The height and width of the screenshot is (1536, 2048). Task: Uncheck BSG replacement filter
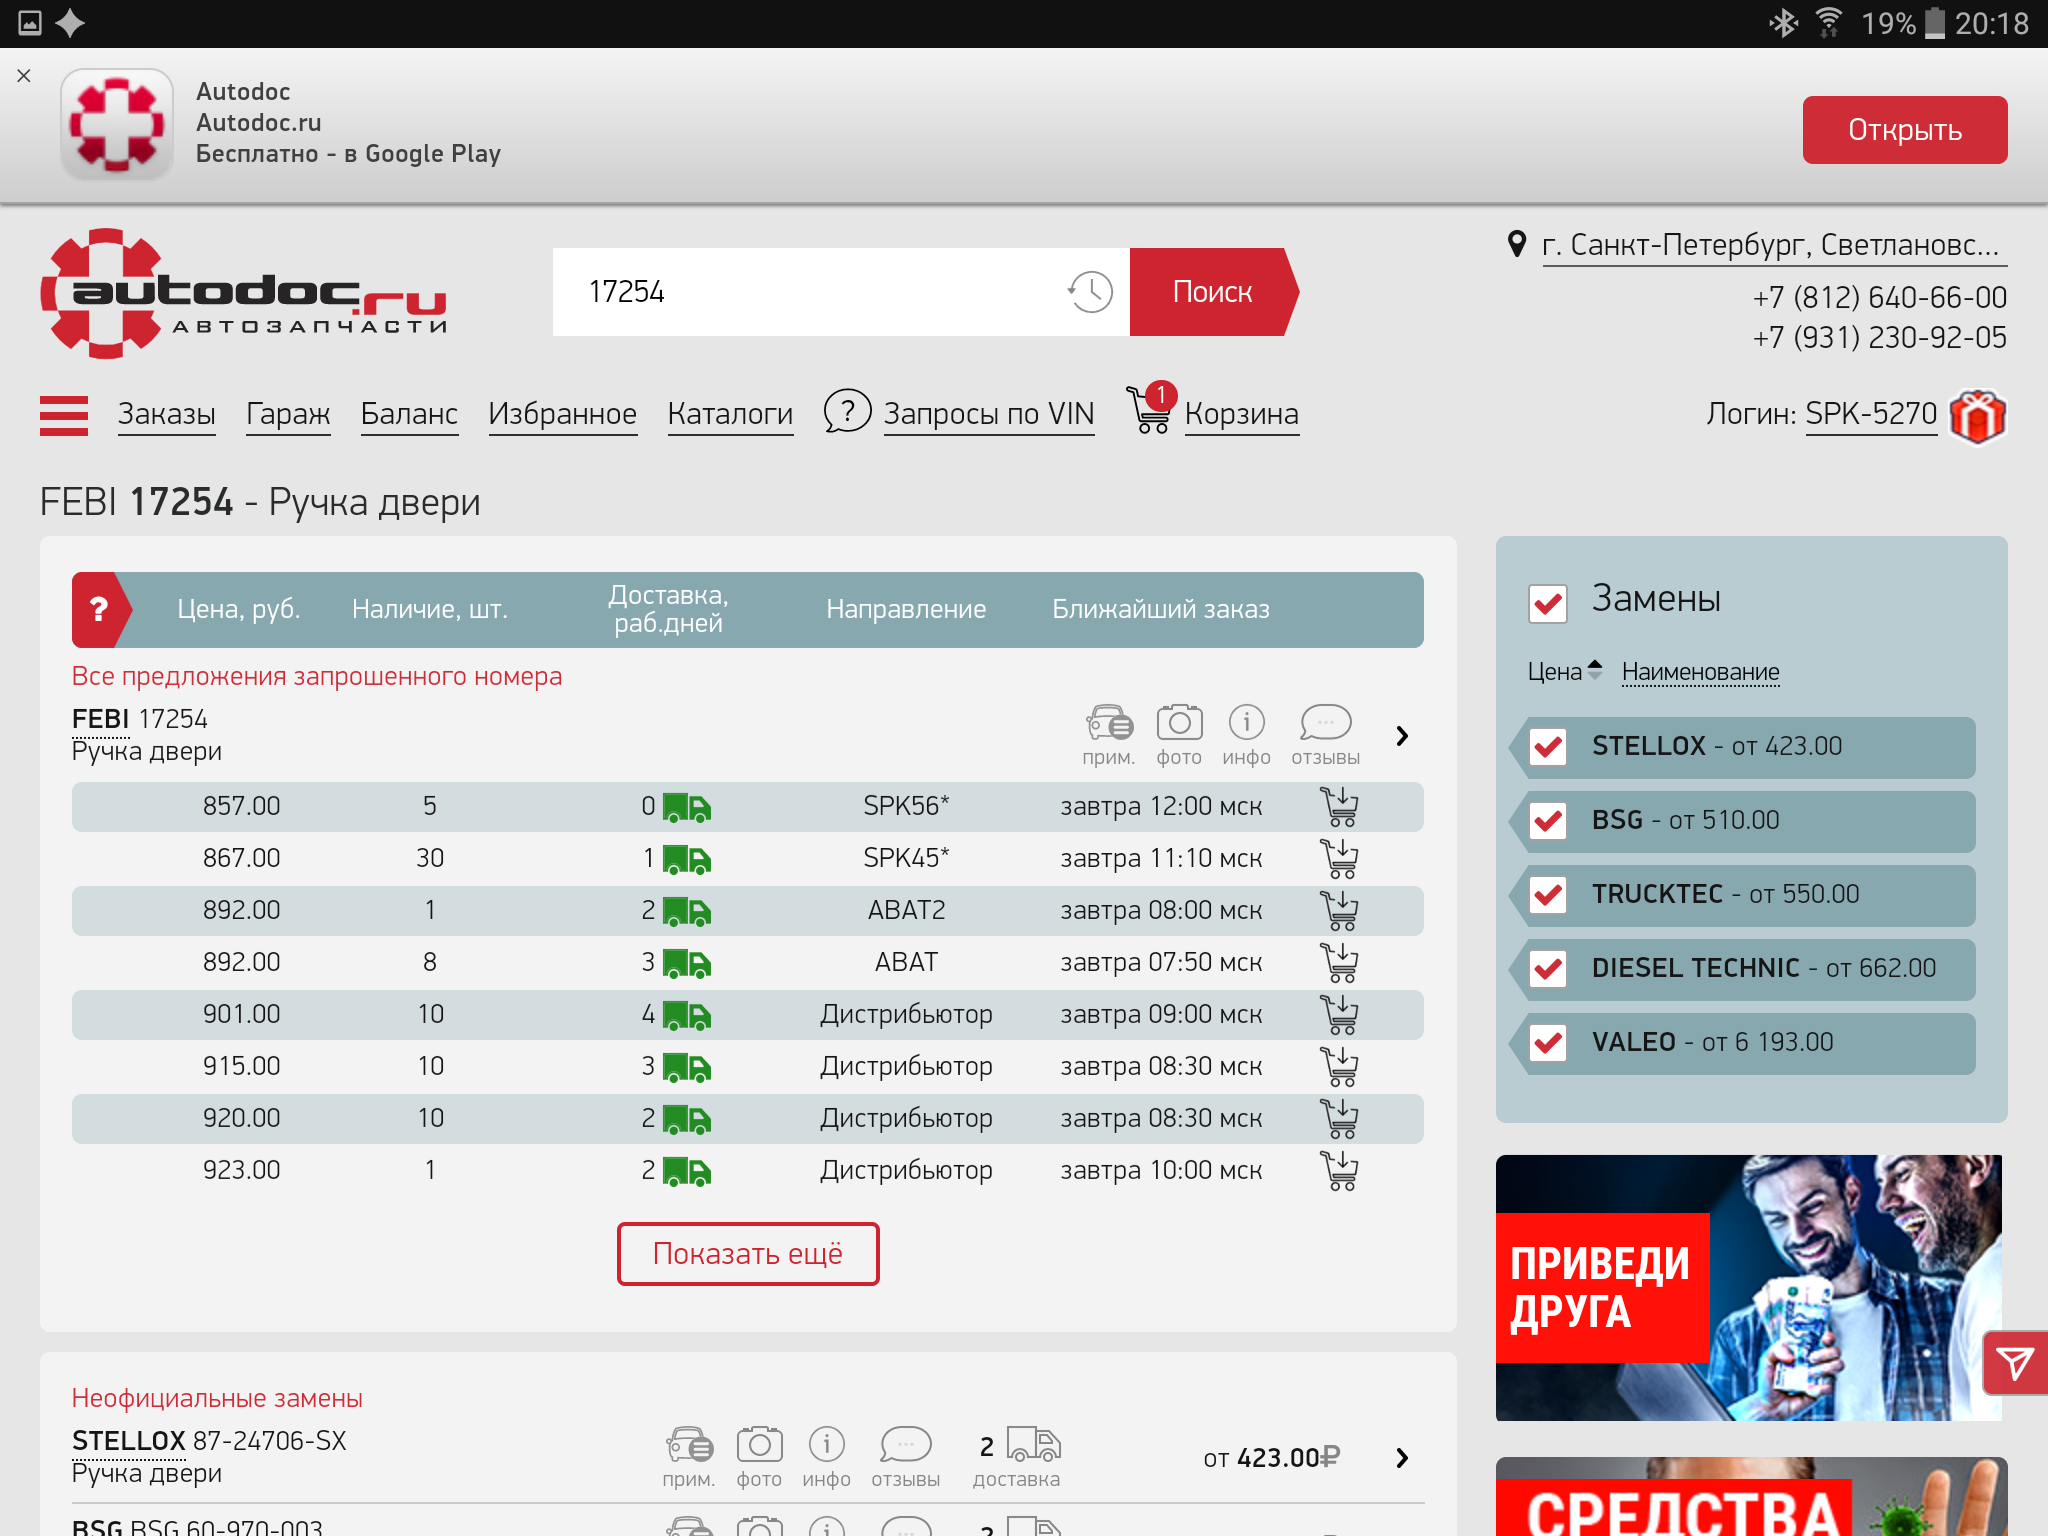click(1549, 821)
